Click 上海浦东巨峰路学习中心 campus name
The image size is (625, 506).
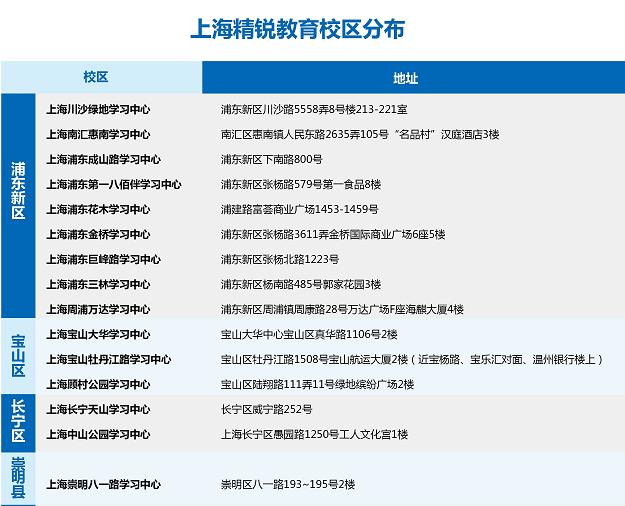[x=103, y=260]
